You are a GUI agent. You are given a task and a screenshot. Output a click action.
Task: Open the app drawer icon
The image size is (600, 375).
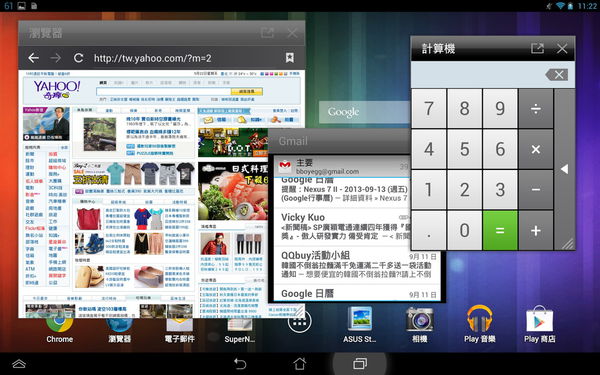(300, 321)
